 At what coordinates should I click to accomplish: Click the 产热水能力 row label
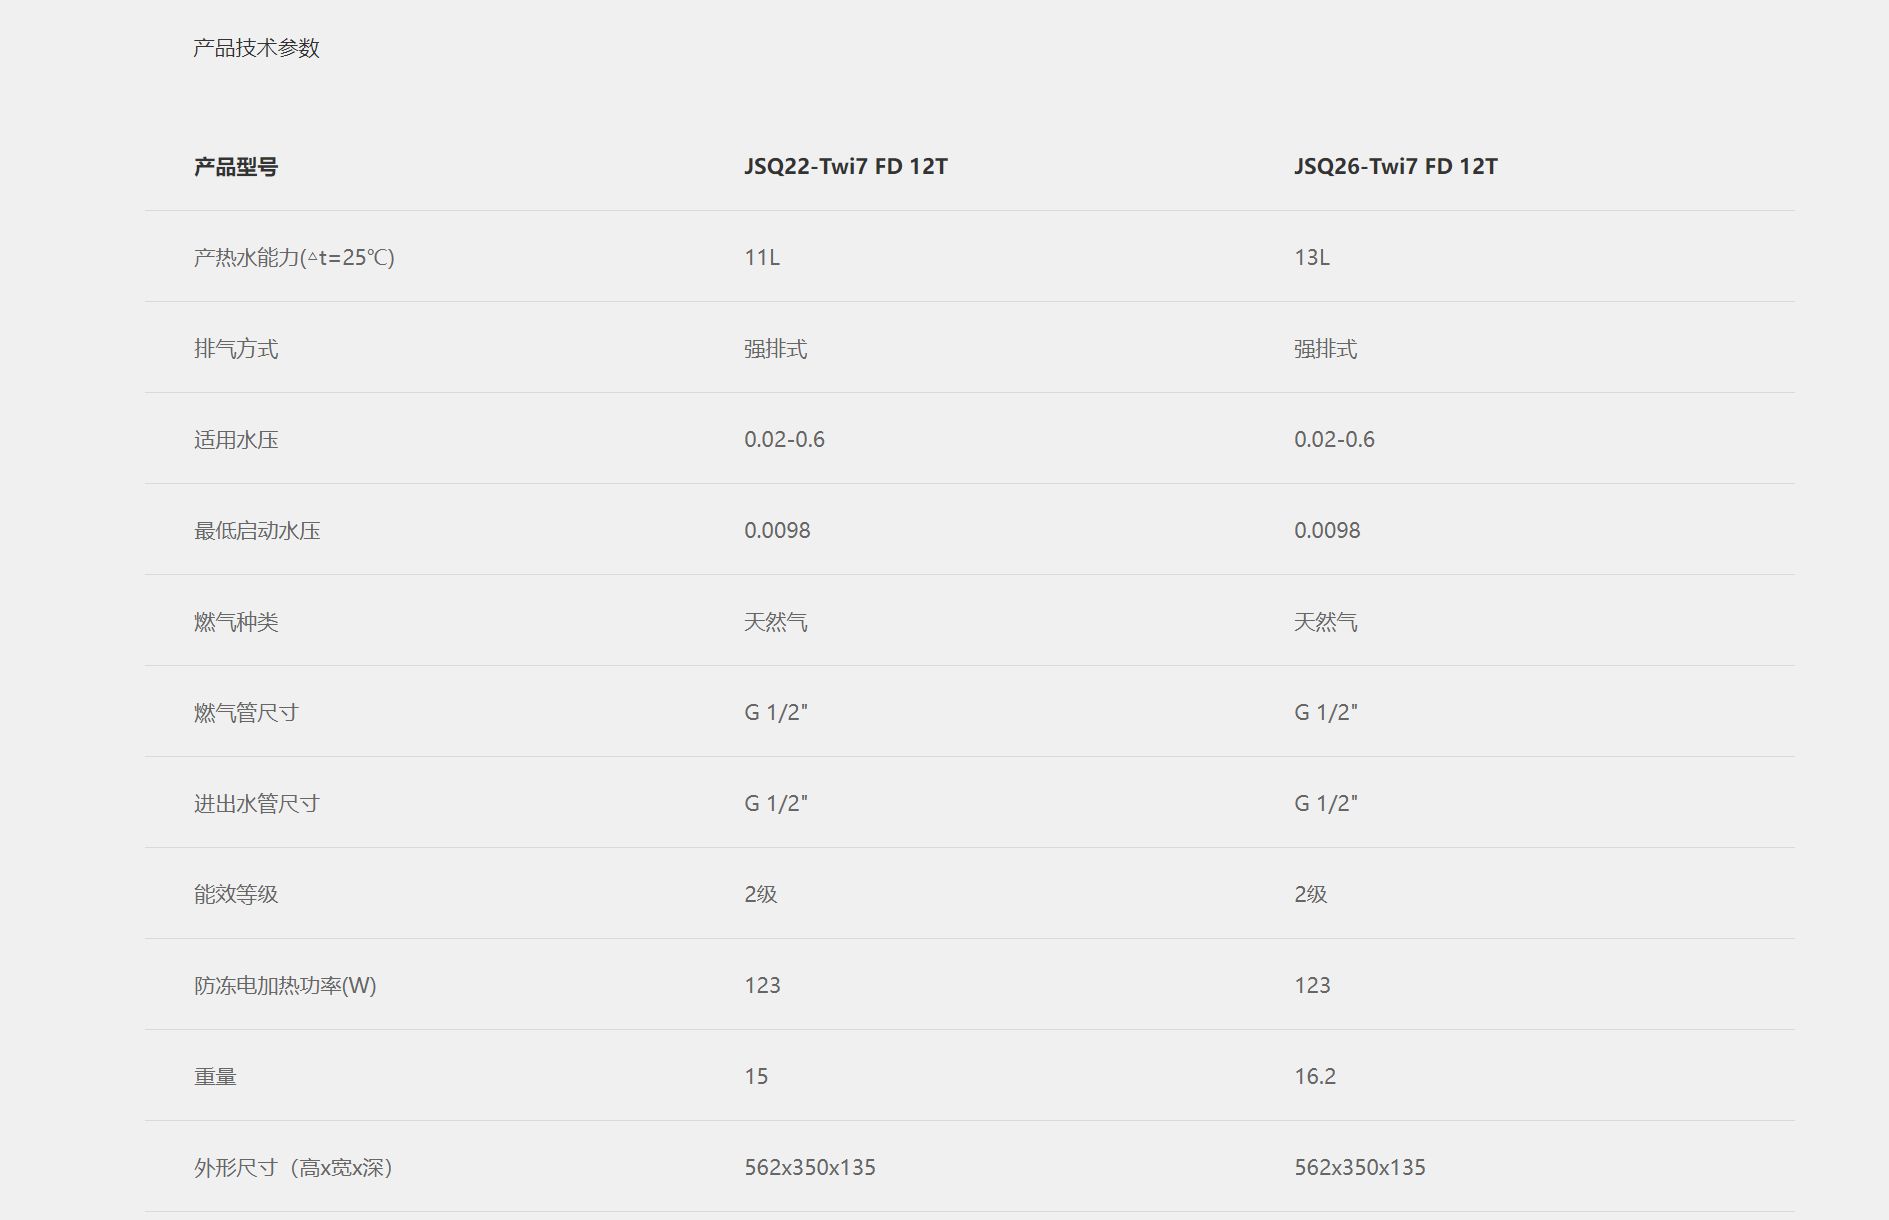tap(294, 258)
